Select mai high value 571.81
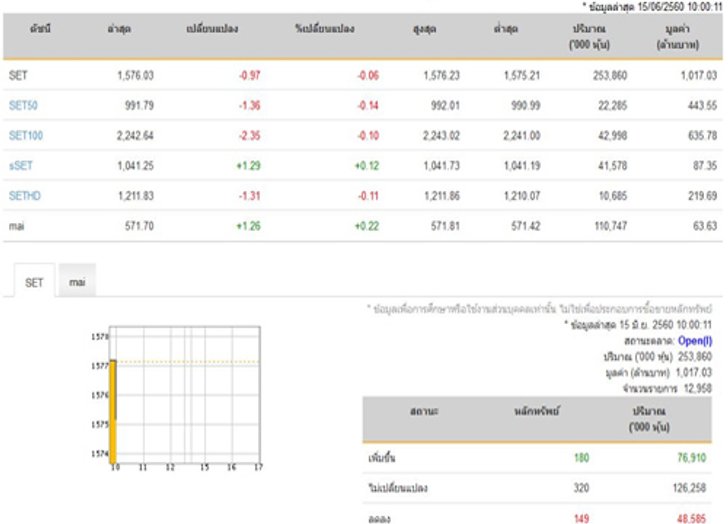This screenshot has width=728, height=524. 445,226
